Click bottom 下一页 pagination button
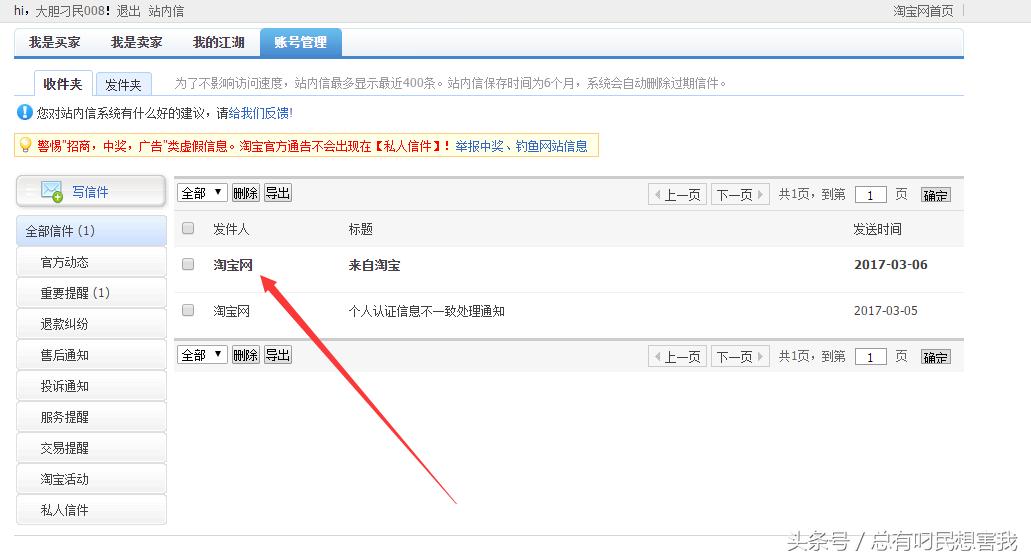The image size is (1031, 560). tap(740, 357)
